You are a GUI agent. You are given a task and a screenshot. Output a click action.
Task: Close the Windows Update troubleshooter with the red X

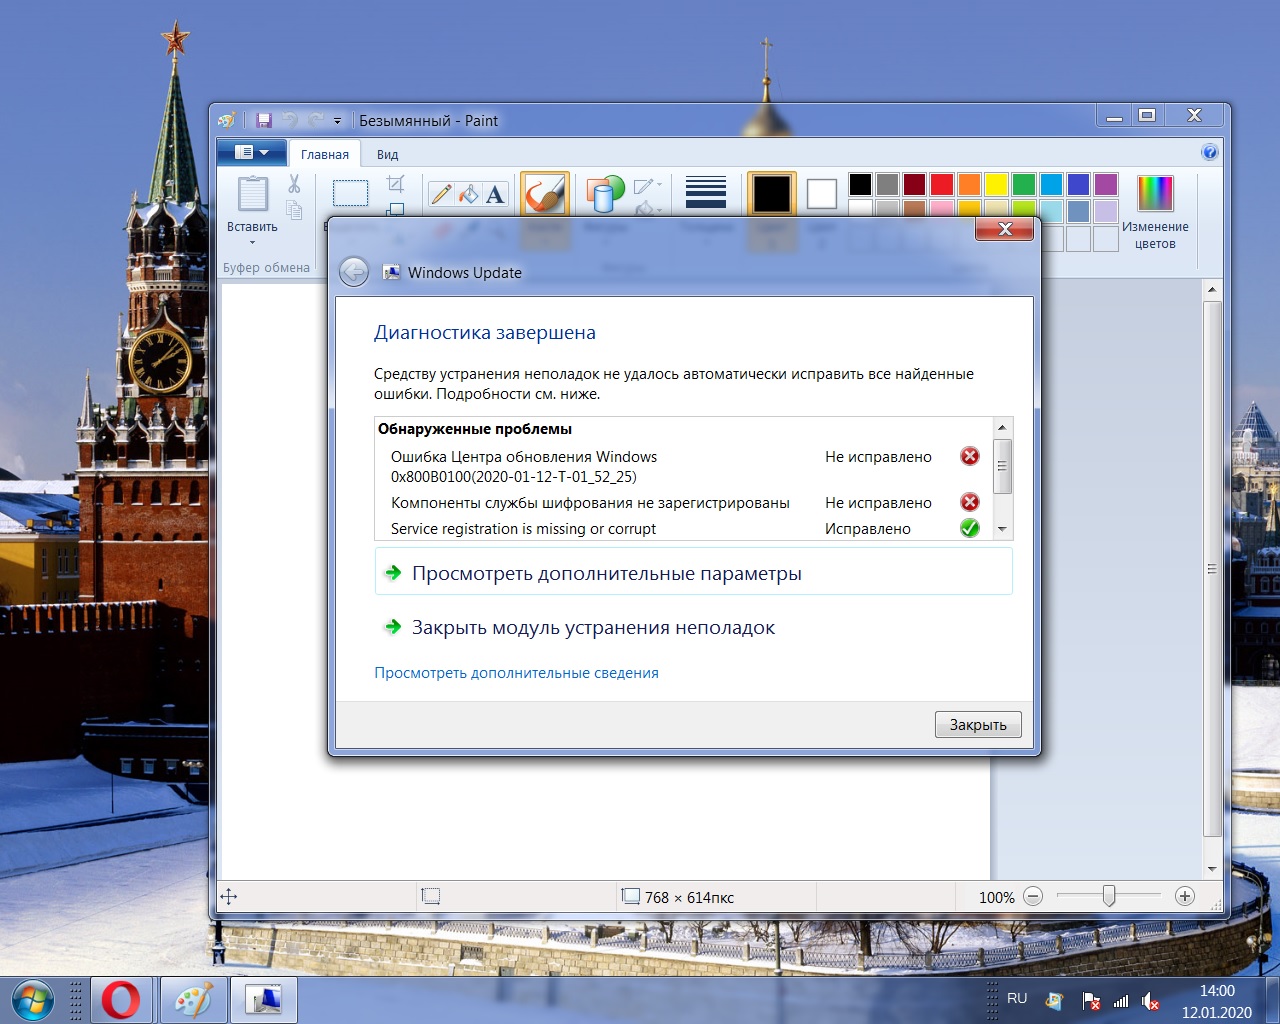1005,229
